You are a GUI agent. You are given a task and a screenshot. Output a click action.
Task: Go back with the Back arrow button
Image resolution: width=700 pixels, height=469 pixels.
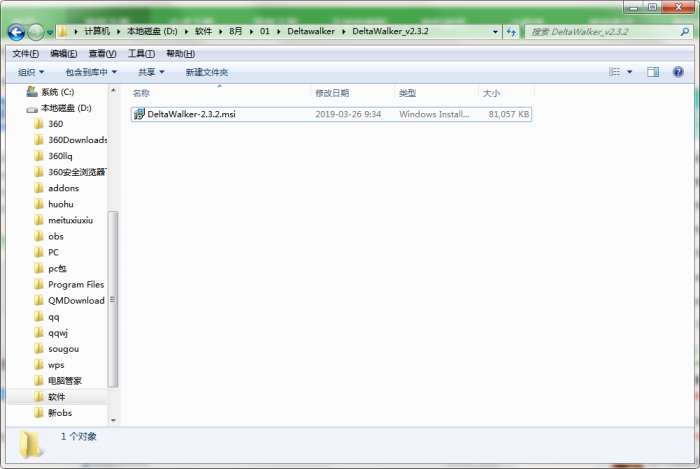(x=16, y=32)
